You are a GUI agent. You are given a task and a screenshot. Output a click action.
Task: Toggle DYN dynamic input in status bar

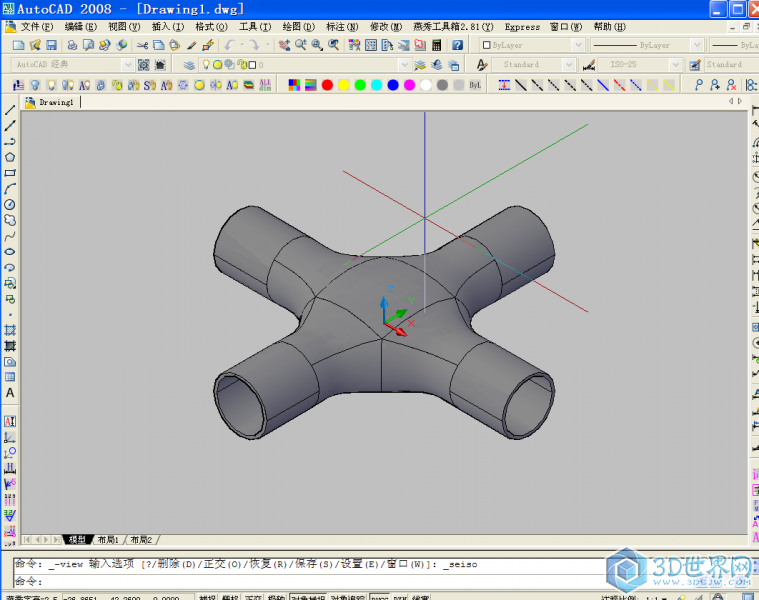point(400,597)
